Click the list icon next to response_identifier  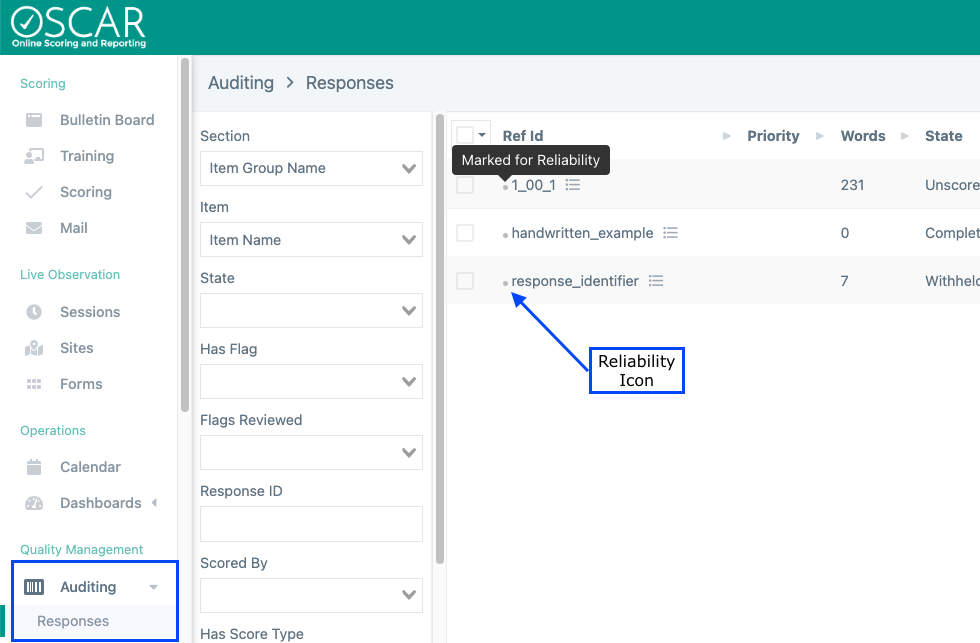(x=656, y=281)
